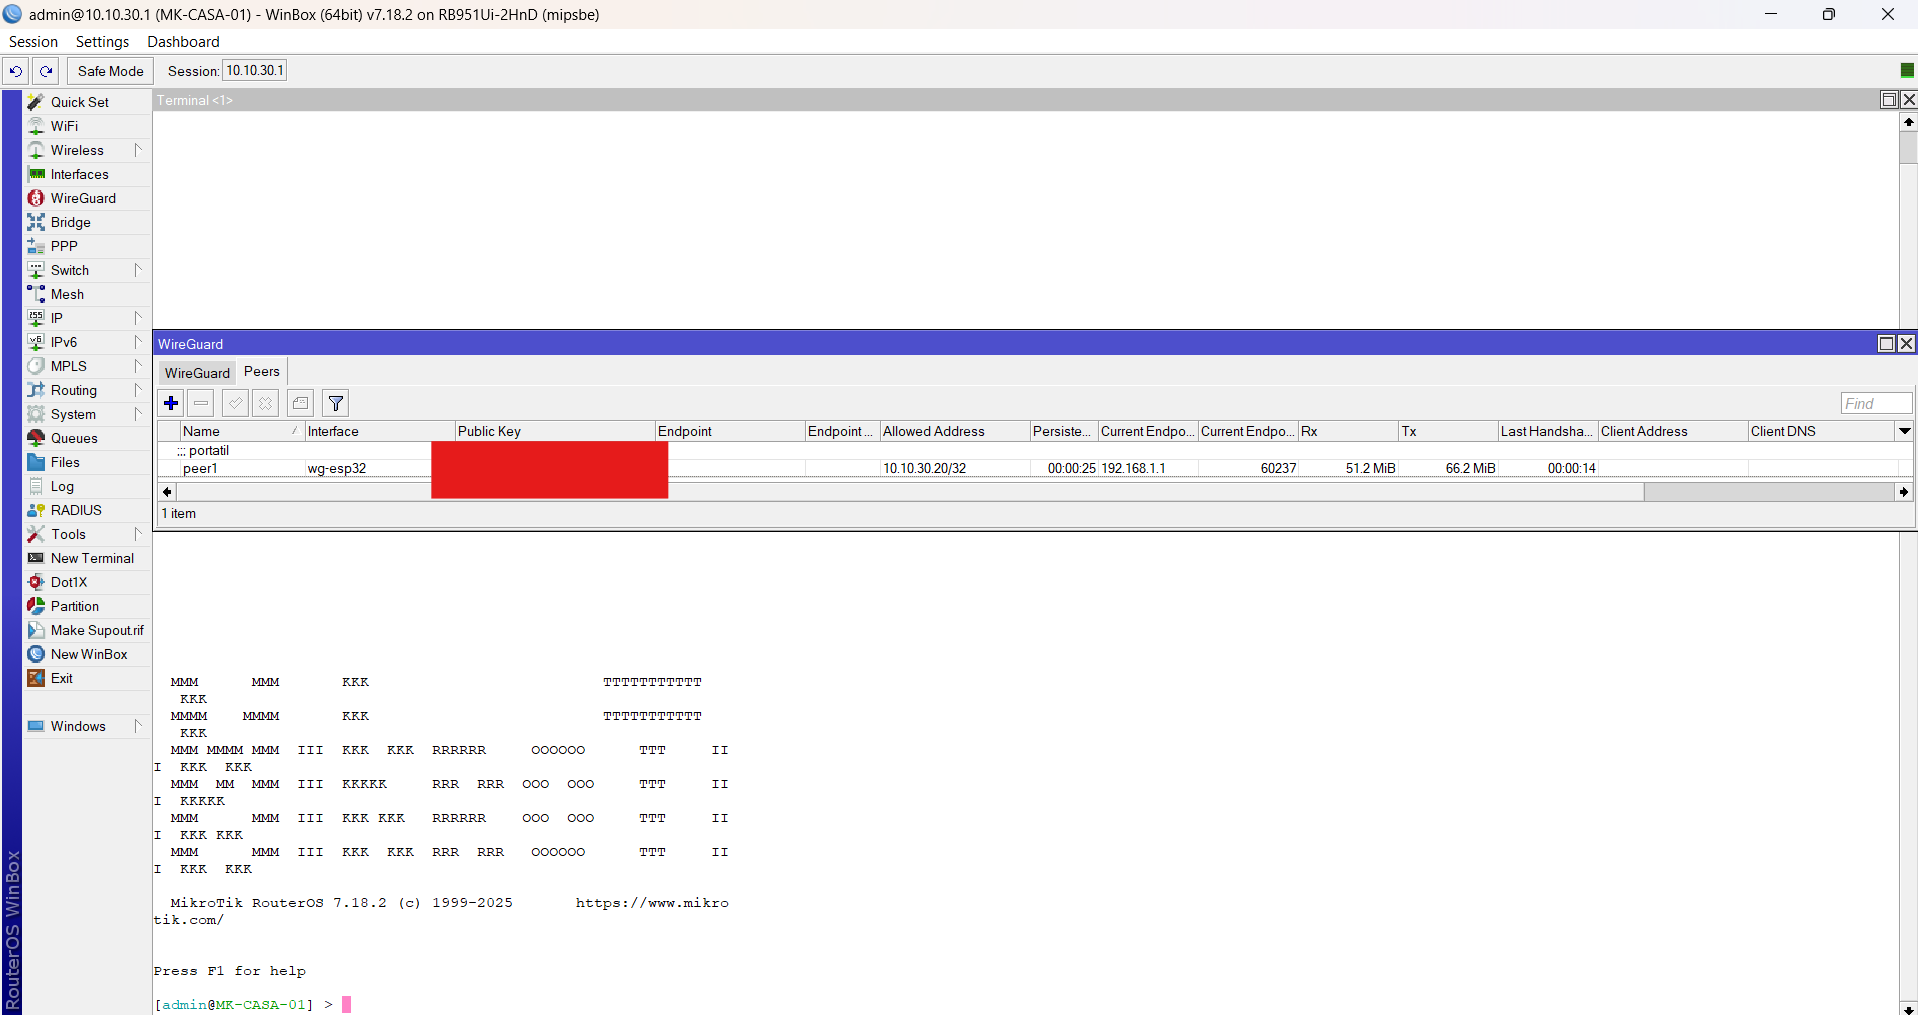Add a comment to the peer
The image size is (1918, 1015).
(300, 403)
